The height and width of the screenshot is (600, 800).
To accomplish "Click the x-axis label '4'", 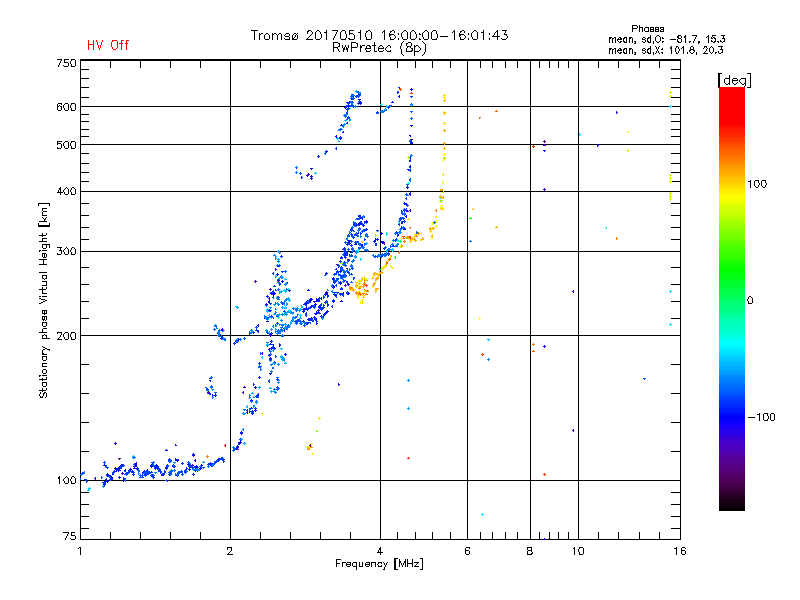I will [x=380, y=551].
